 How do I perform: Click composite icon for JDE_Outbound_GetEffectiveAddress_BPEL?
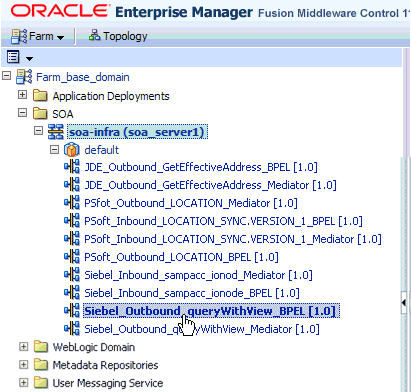tap(72, 166)
